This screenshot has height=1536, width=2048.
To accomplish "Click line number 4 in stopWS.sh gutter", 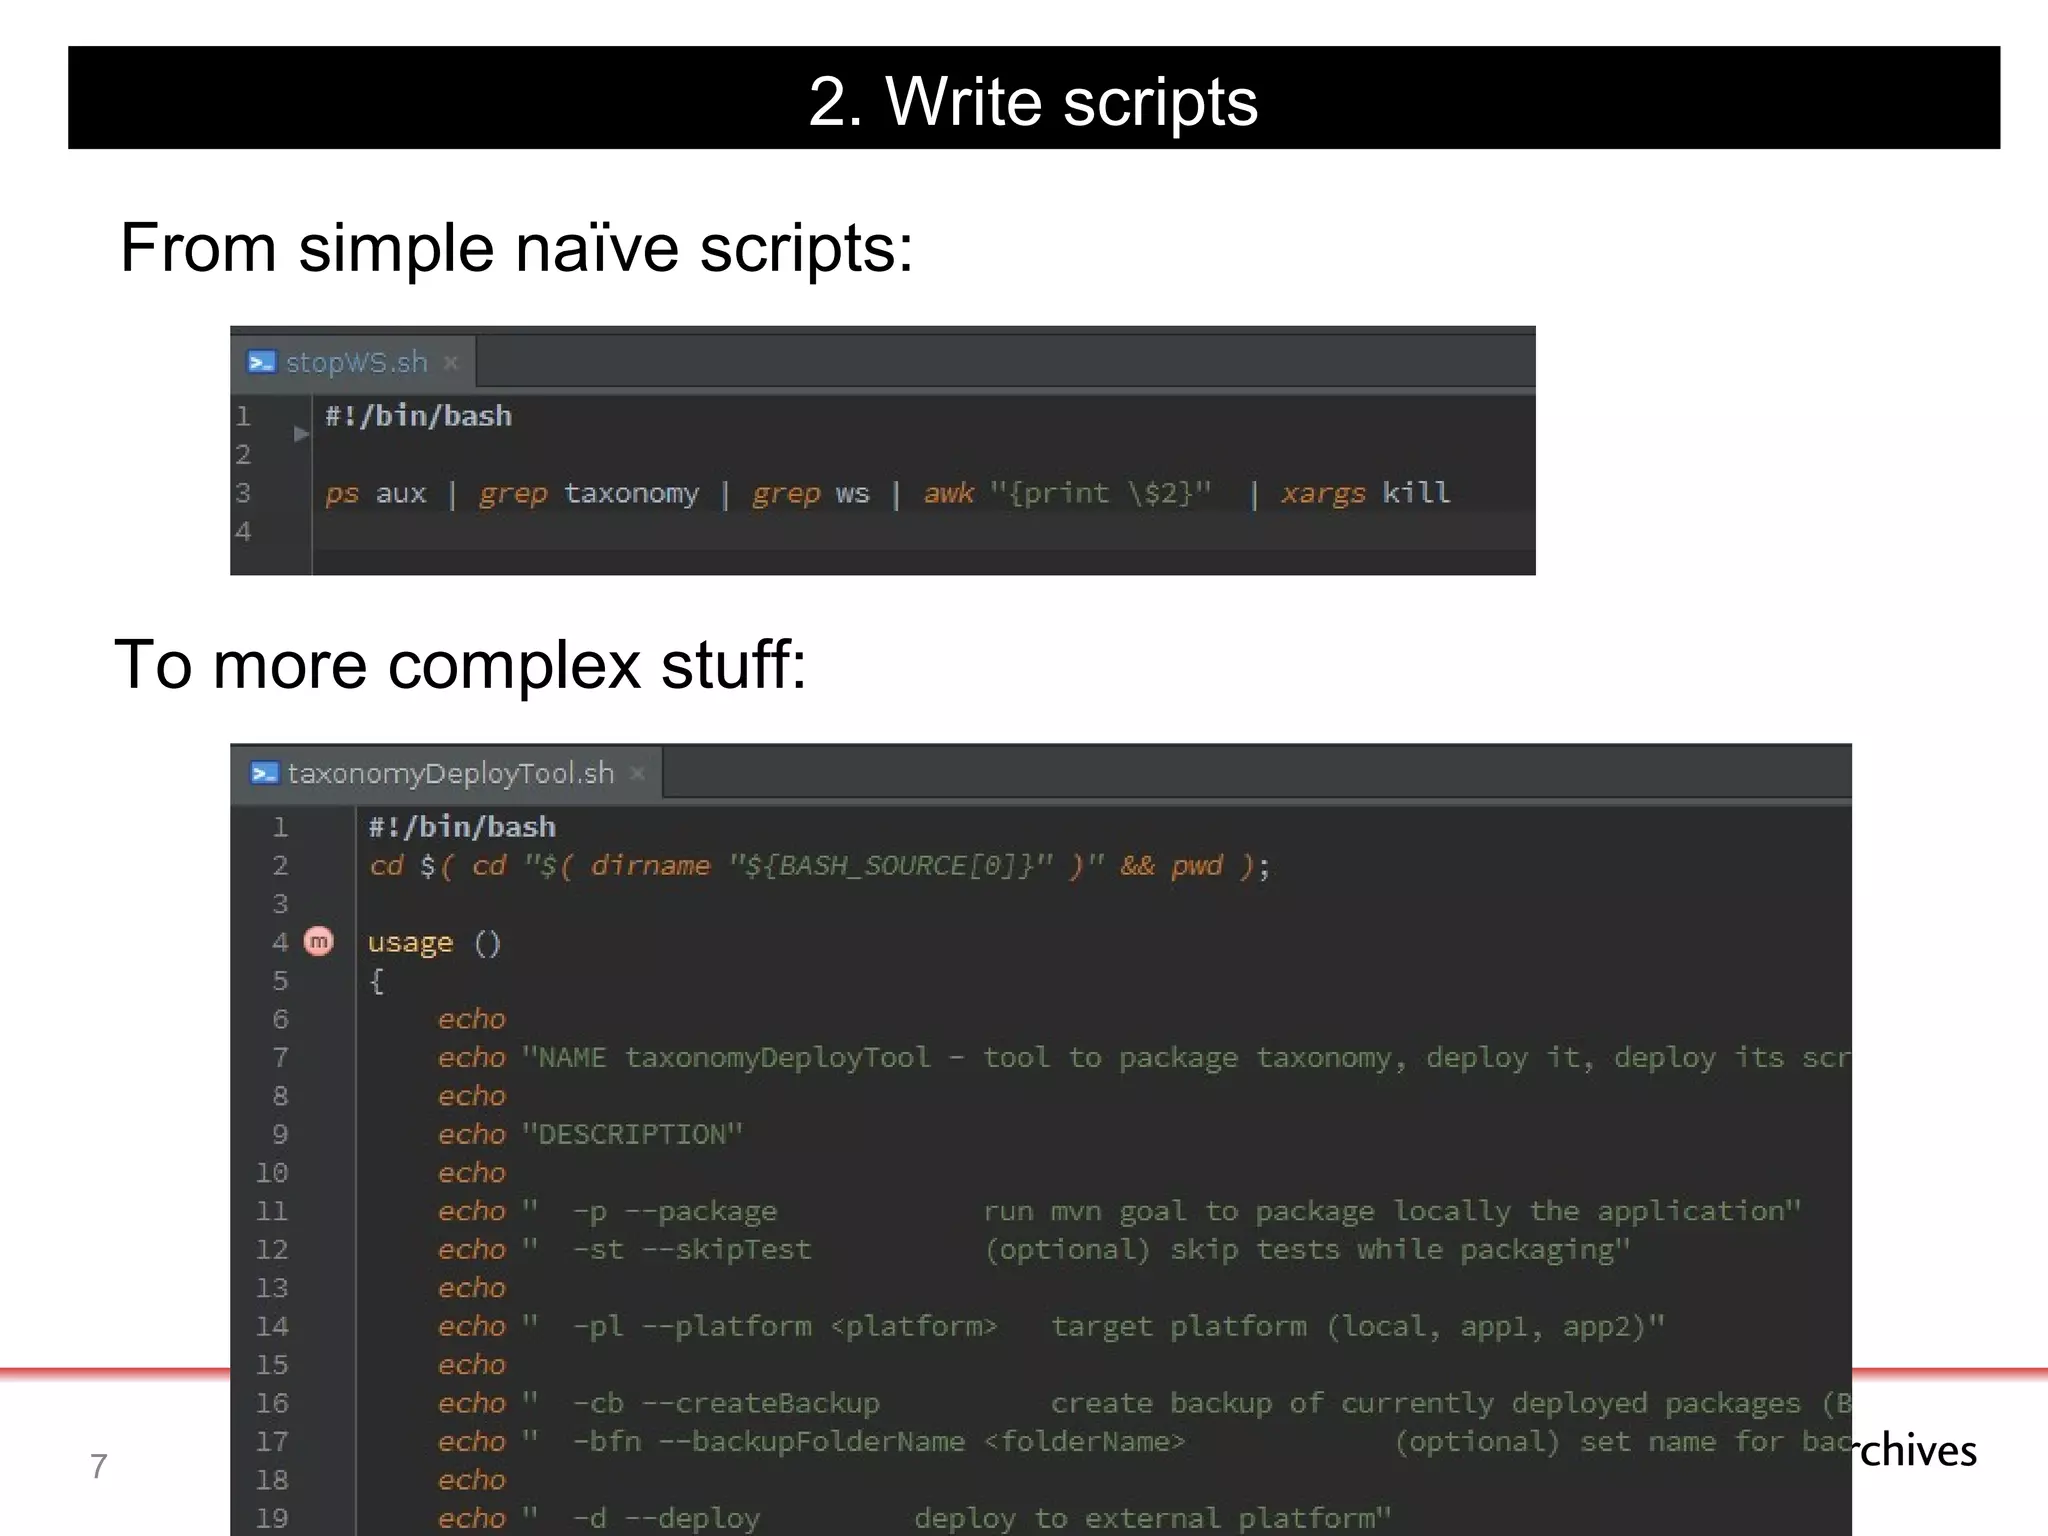I will point(243,531).
